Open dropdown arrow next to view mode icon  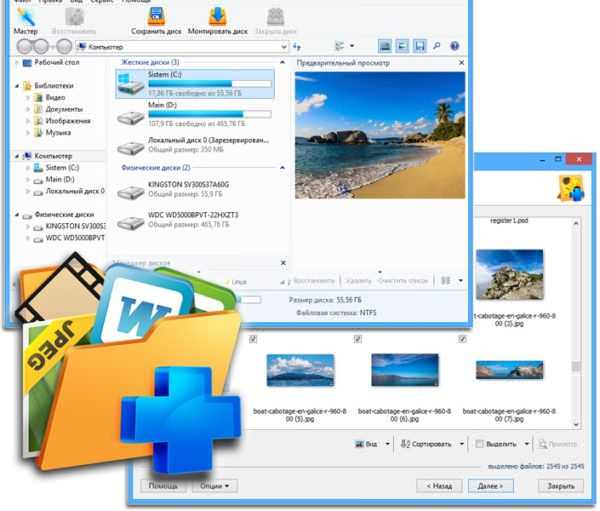pos(352,46)
